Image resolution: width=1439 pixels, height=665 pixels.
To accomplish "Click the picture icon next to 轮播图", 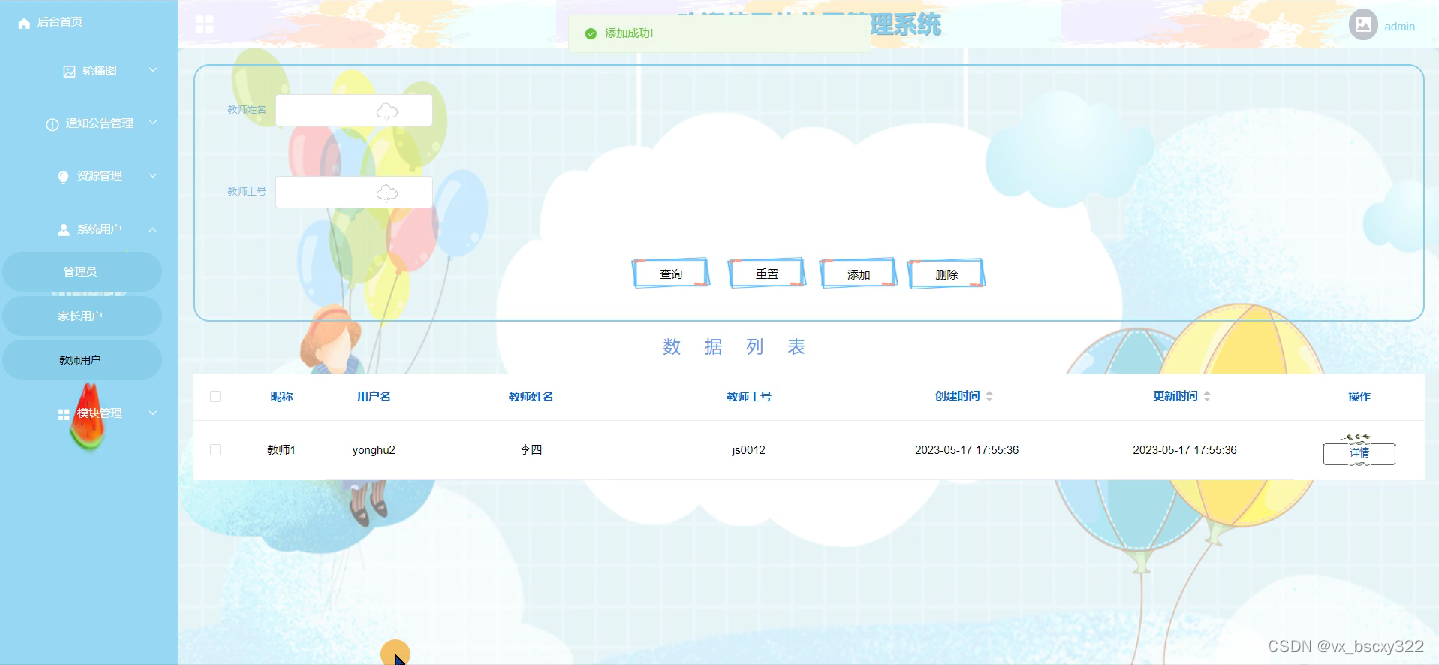I will click(69, 71).
